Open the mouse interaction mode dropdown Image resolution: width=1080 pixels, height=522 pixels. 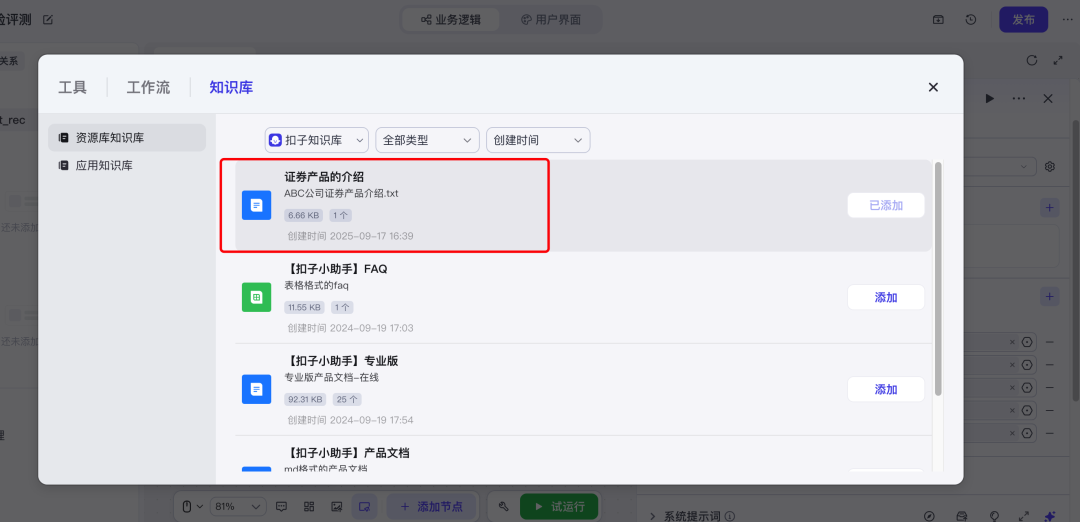click(191, 506)
